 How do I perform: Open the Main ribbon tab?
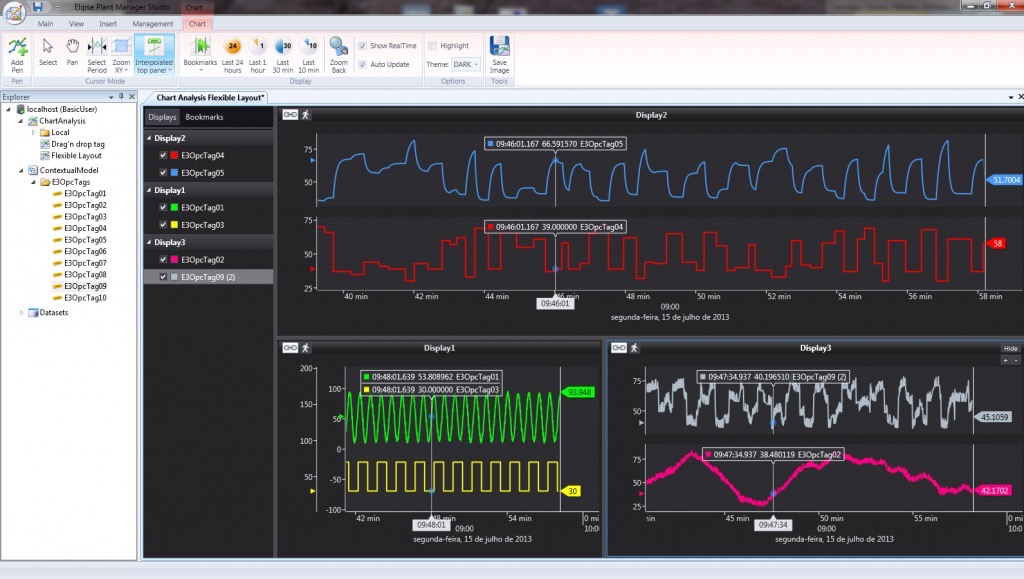[x=45, y=24]
